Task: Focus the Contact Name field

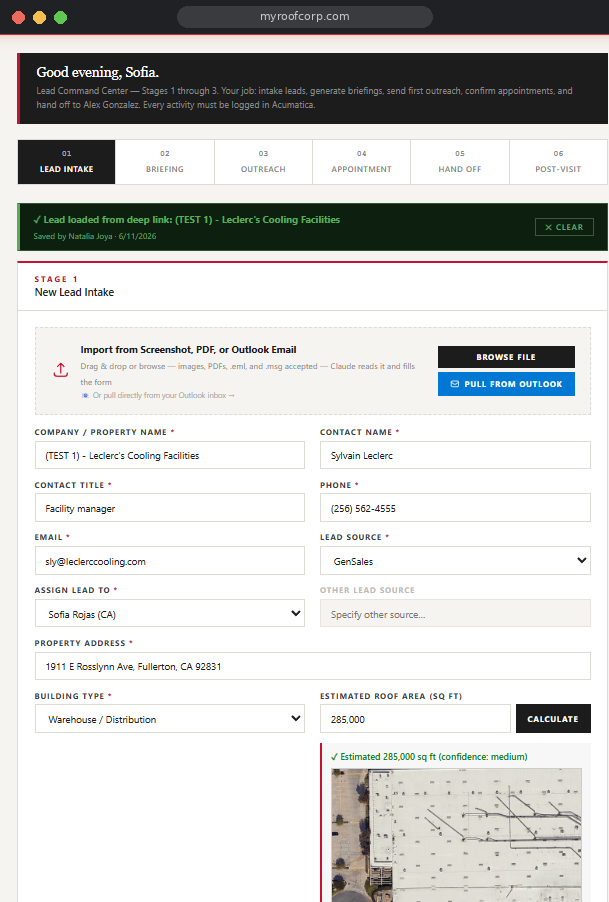Action: pyautogui.click(x=455, y=456)
